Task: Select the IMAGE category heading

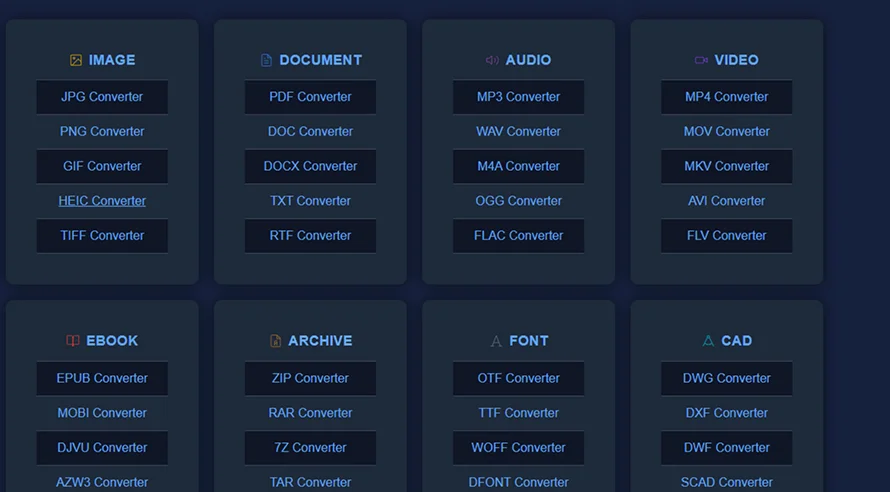Action: pos(112,60)
